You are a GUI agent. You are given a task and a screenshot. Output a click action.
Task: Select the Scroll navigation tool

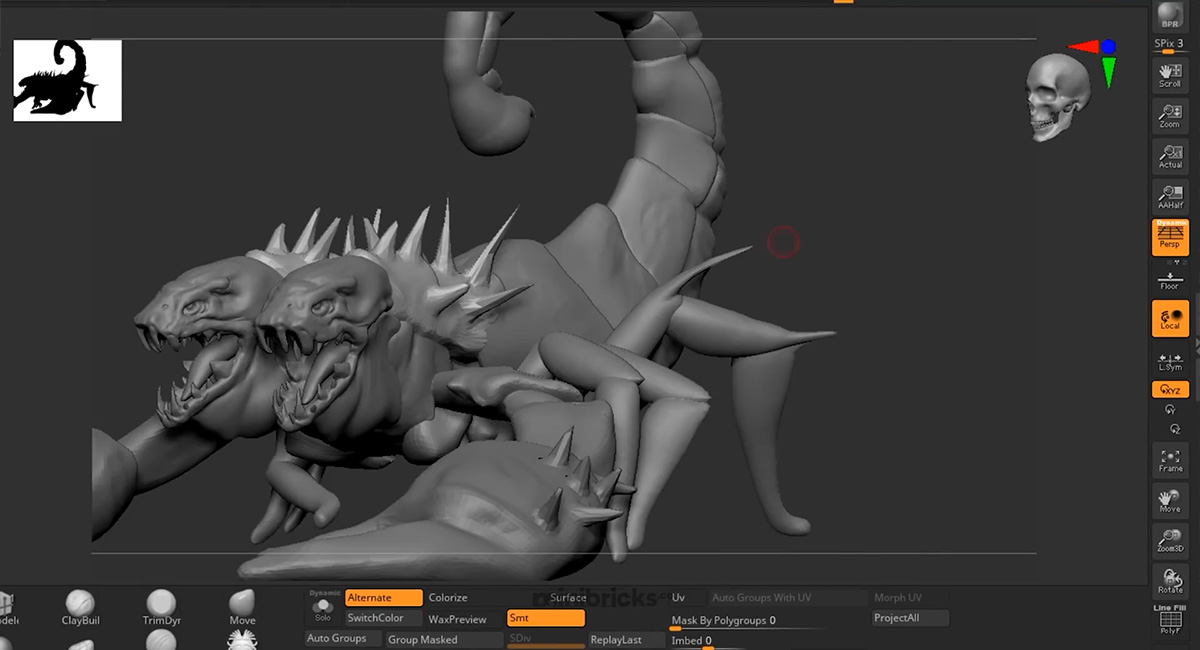coord(1169,74)
